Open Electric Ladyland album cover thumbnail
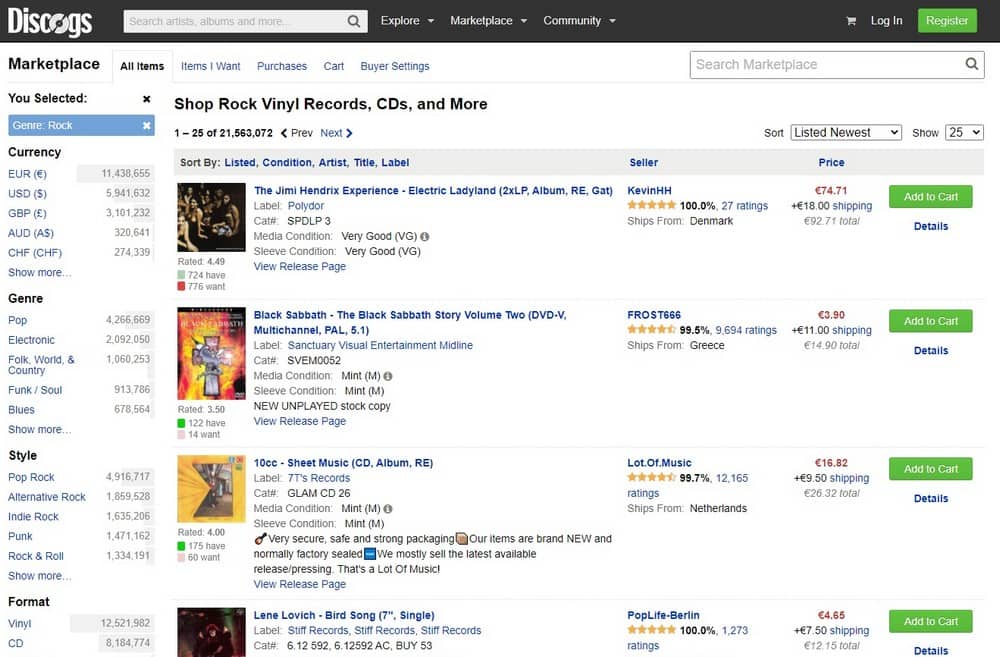The image size is (1000, 657). click(x=211, y=218)
